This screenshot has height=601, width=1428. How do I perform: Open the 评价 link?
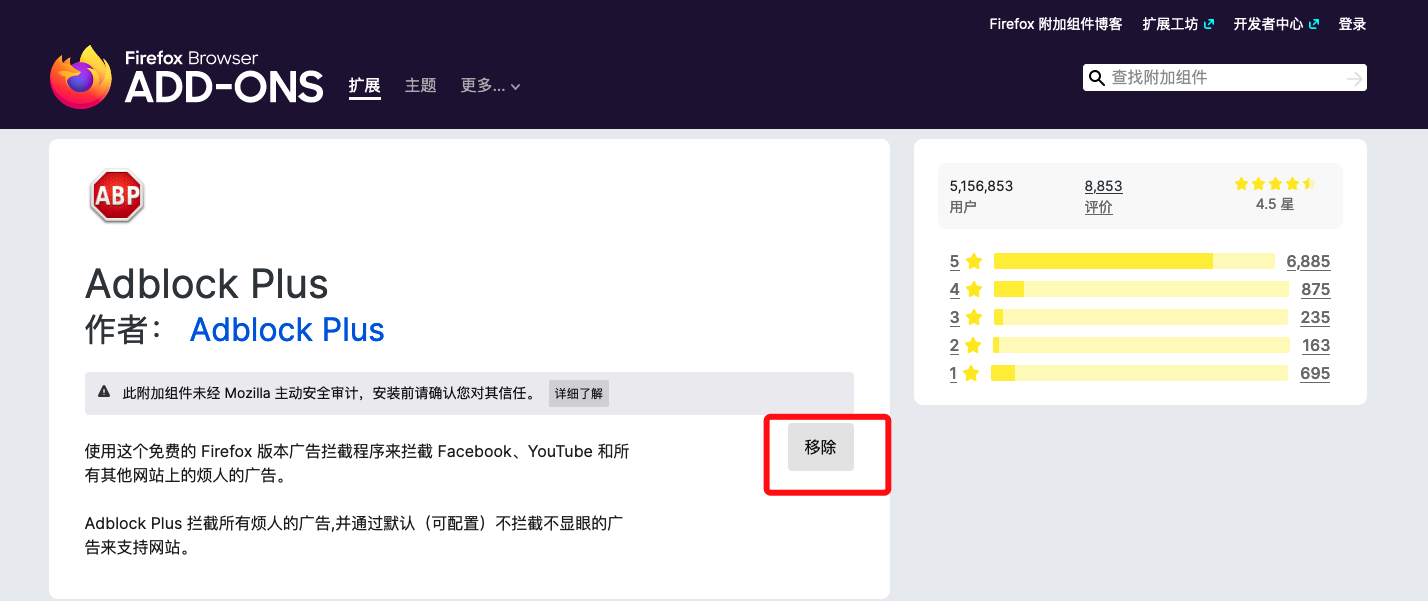(x=1098, y=207)
